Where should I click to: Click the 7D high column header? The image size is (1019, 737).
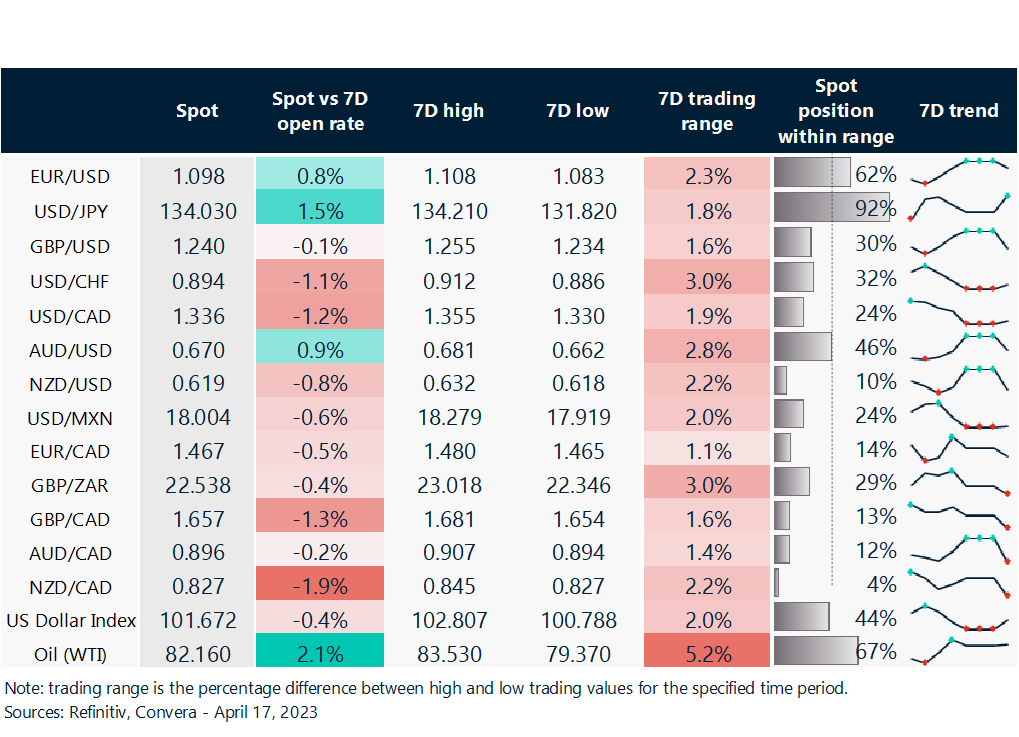coord(448,111)
